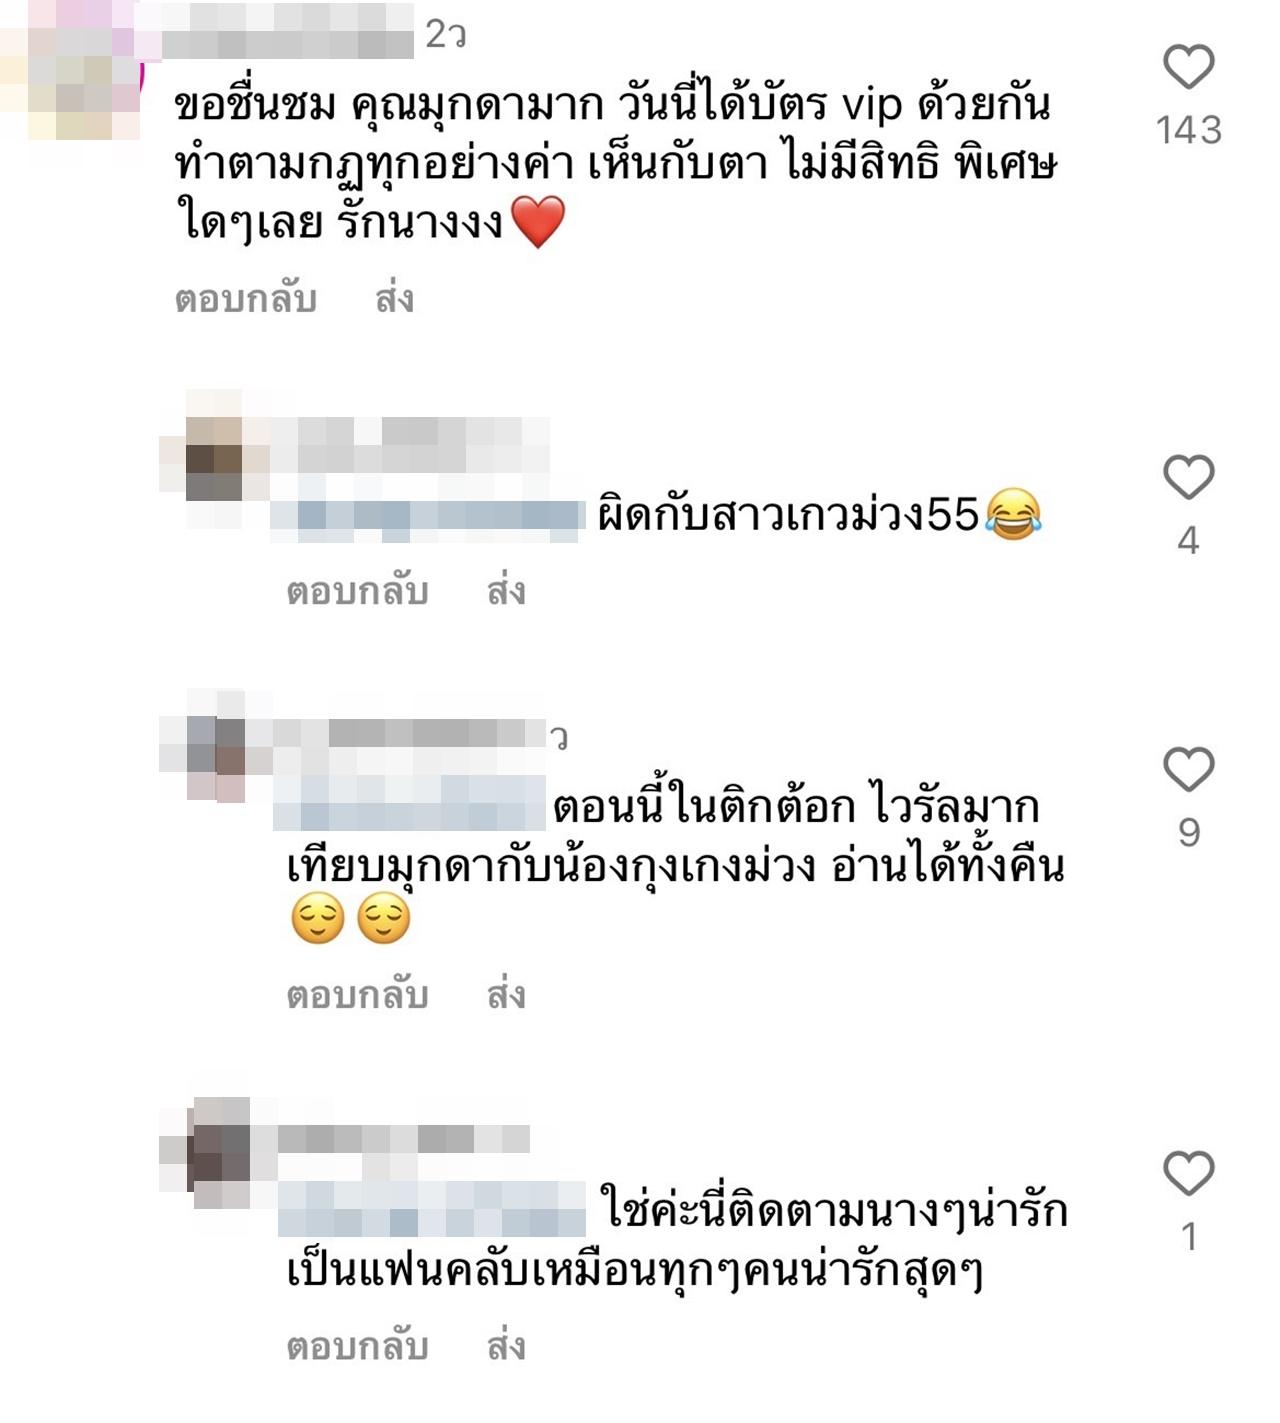The width and height of the screenshot is (1280, 1423).
Task: Like the comment with 4 likes
Action: (1188, 477)
